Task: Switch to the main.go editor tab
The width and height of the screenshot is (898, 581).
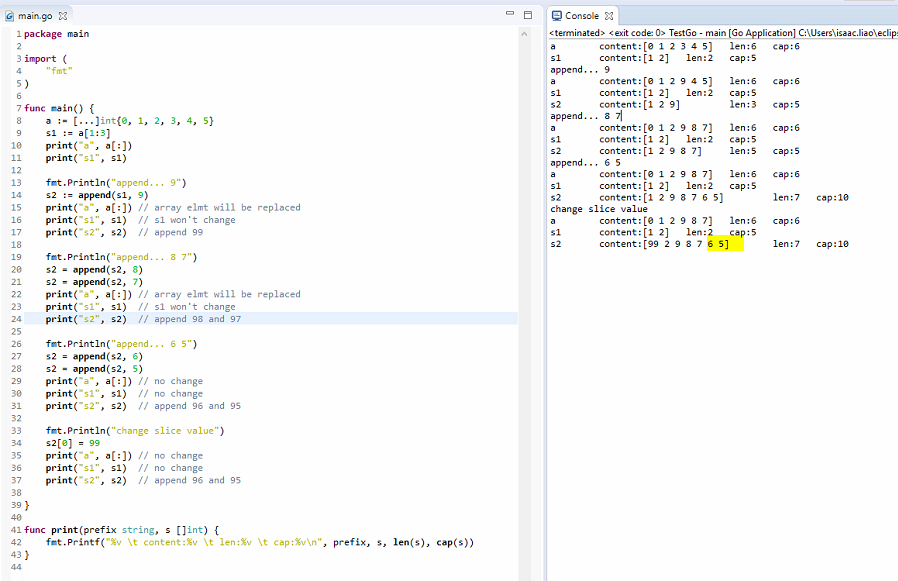Action: point(35,16)
